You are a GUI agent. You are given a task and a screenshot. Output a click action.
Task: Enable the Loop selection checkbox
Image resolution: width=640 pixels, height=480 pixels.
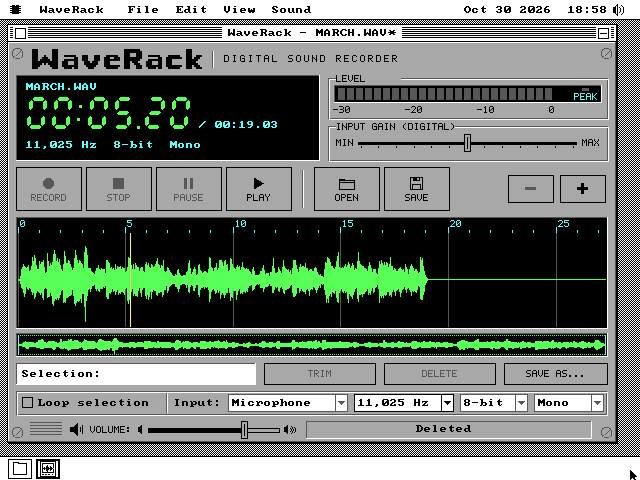tap(27, 403)
